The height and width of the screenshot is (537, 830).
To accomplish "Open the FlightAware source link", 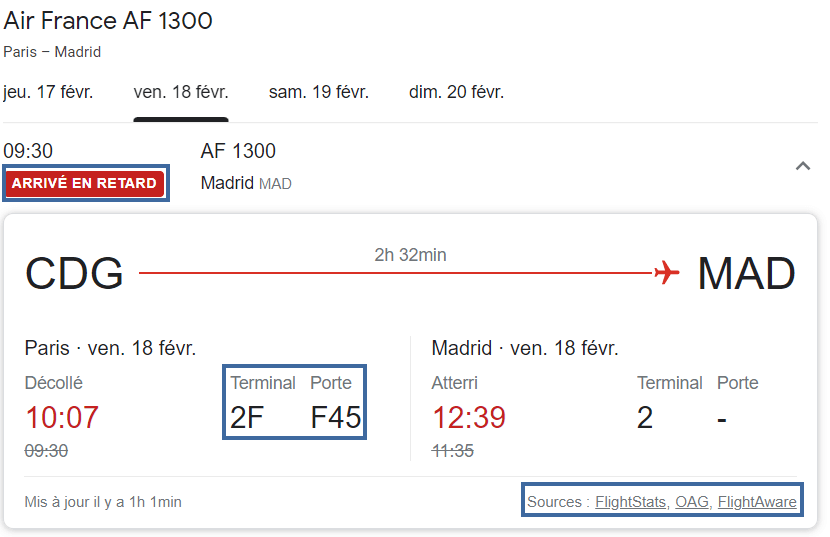I will (757, 502).
